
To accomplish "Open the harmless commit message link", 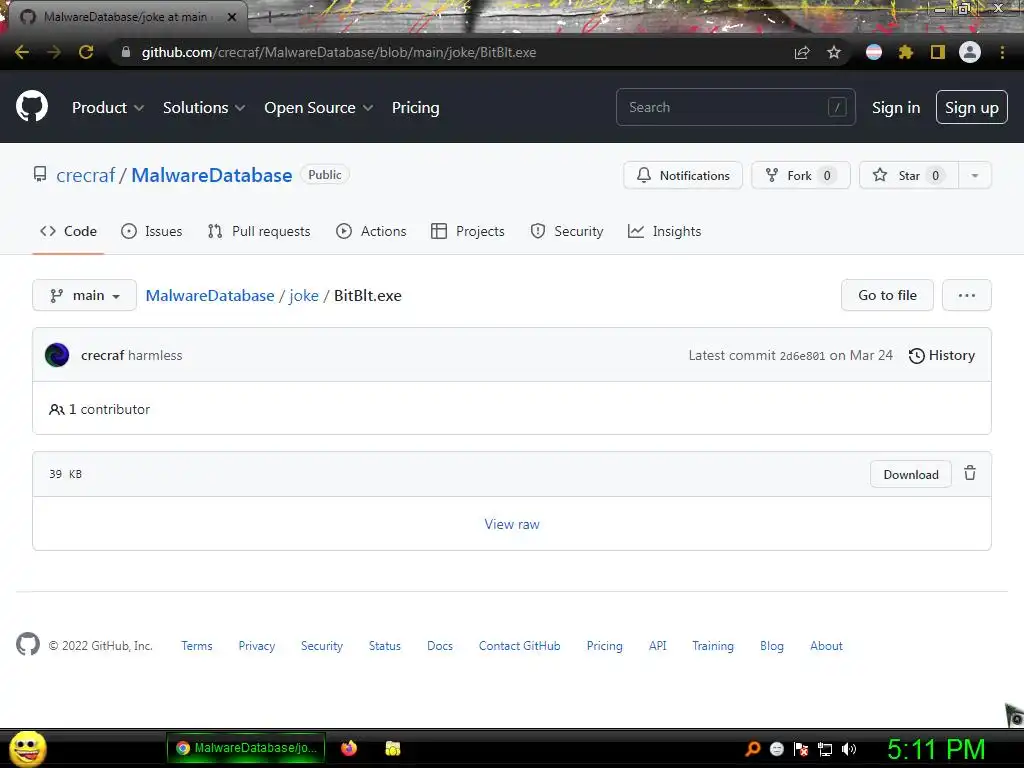I will coord(155,355).
